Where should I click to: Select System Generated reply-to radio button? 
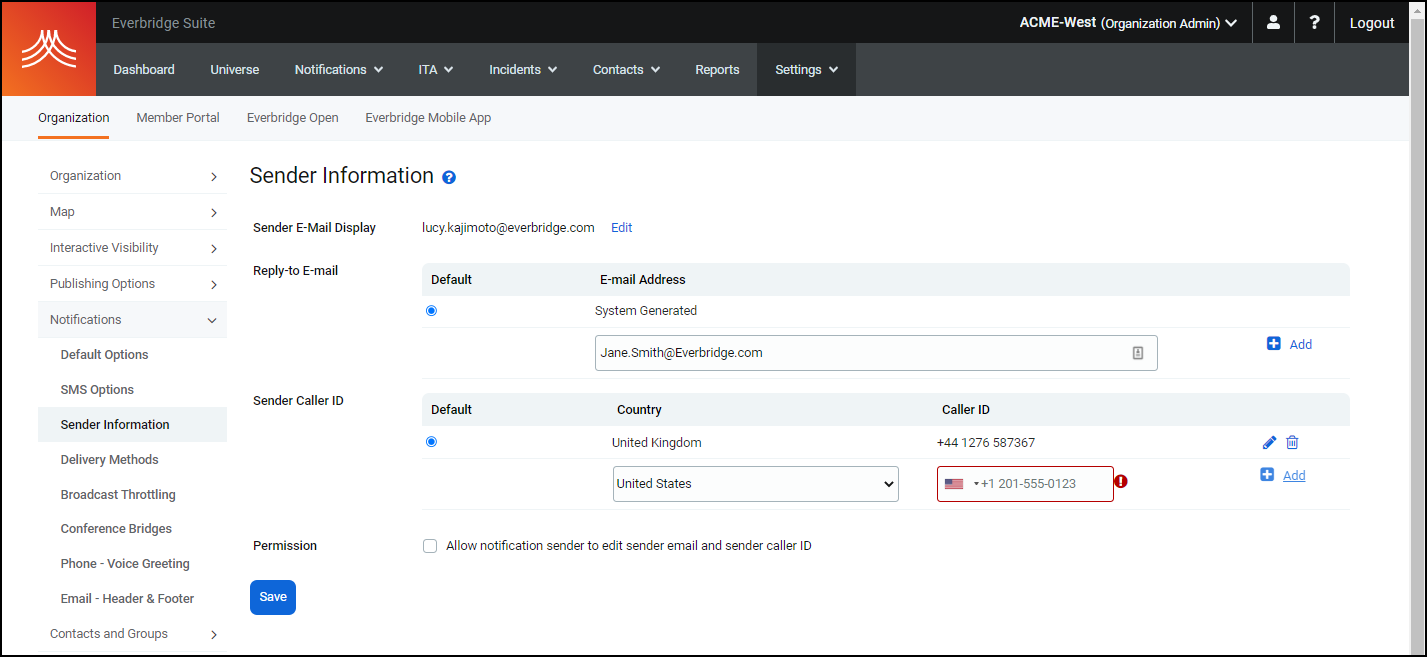pos(431,311)
